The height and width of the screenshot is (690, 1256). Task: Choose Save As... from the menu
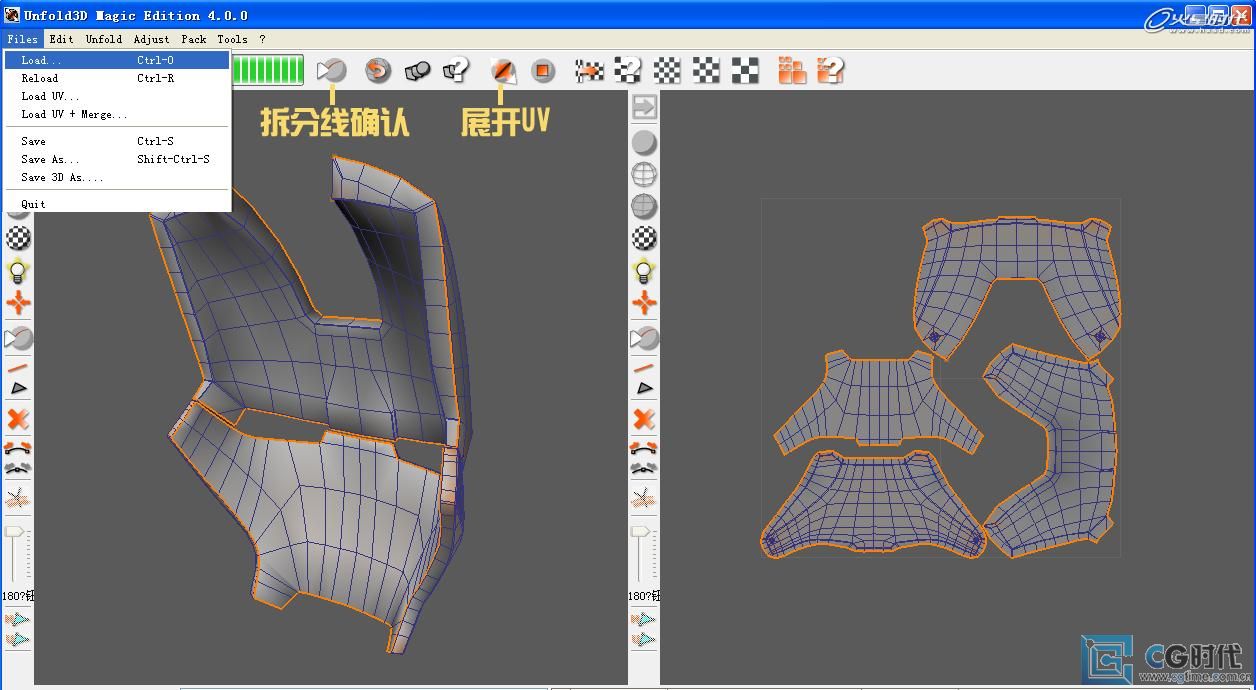coord(117,159)
